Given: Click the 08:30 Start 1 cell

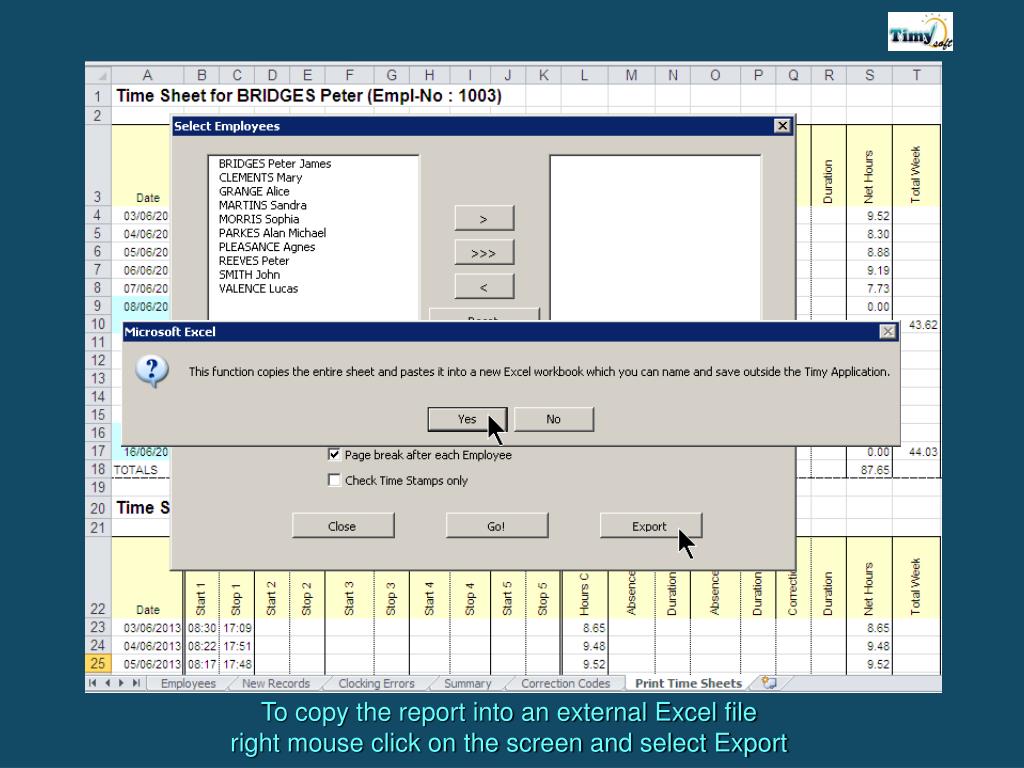Looking at the screenshot, I should (202, 628).
